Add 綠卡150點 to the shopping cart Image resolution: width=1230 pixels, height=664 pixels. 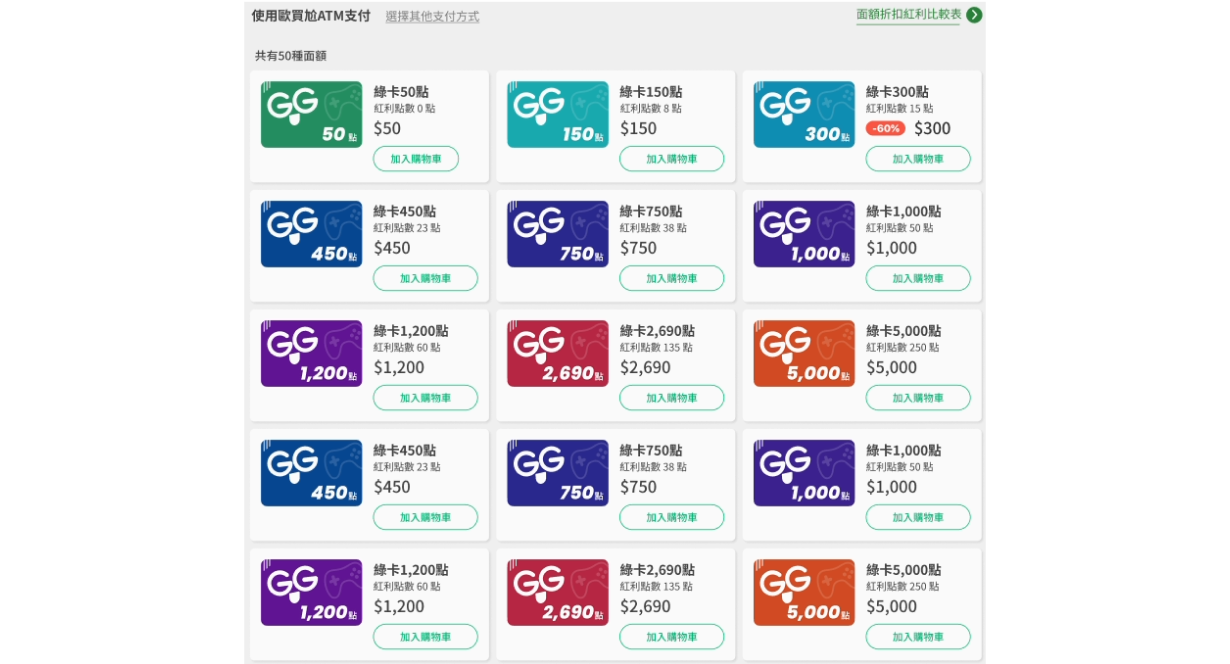(x=672, y=159)
